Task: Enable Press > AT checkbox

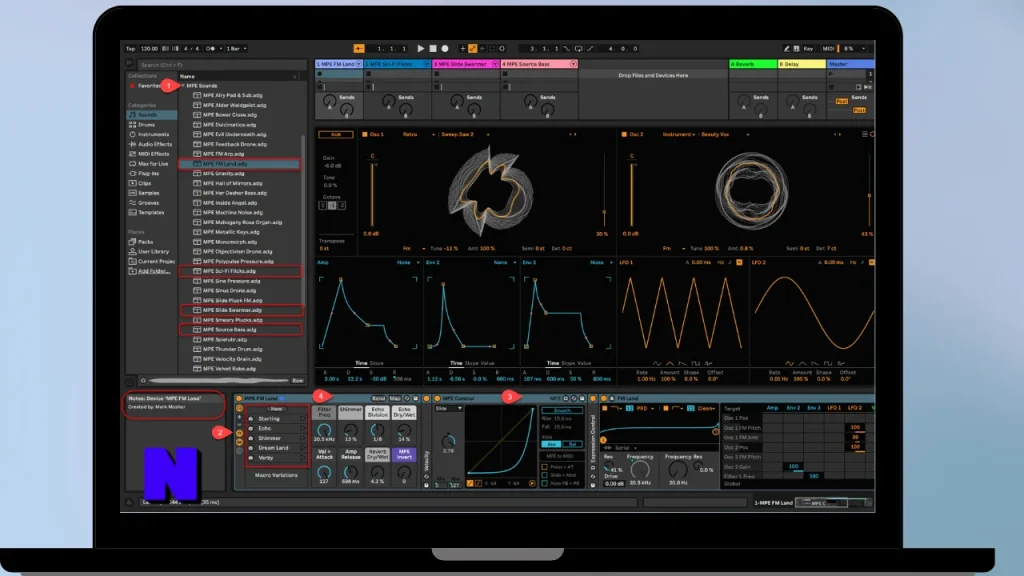Action: (x=545, y=467)
